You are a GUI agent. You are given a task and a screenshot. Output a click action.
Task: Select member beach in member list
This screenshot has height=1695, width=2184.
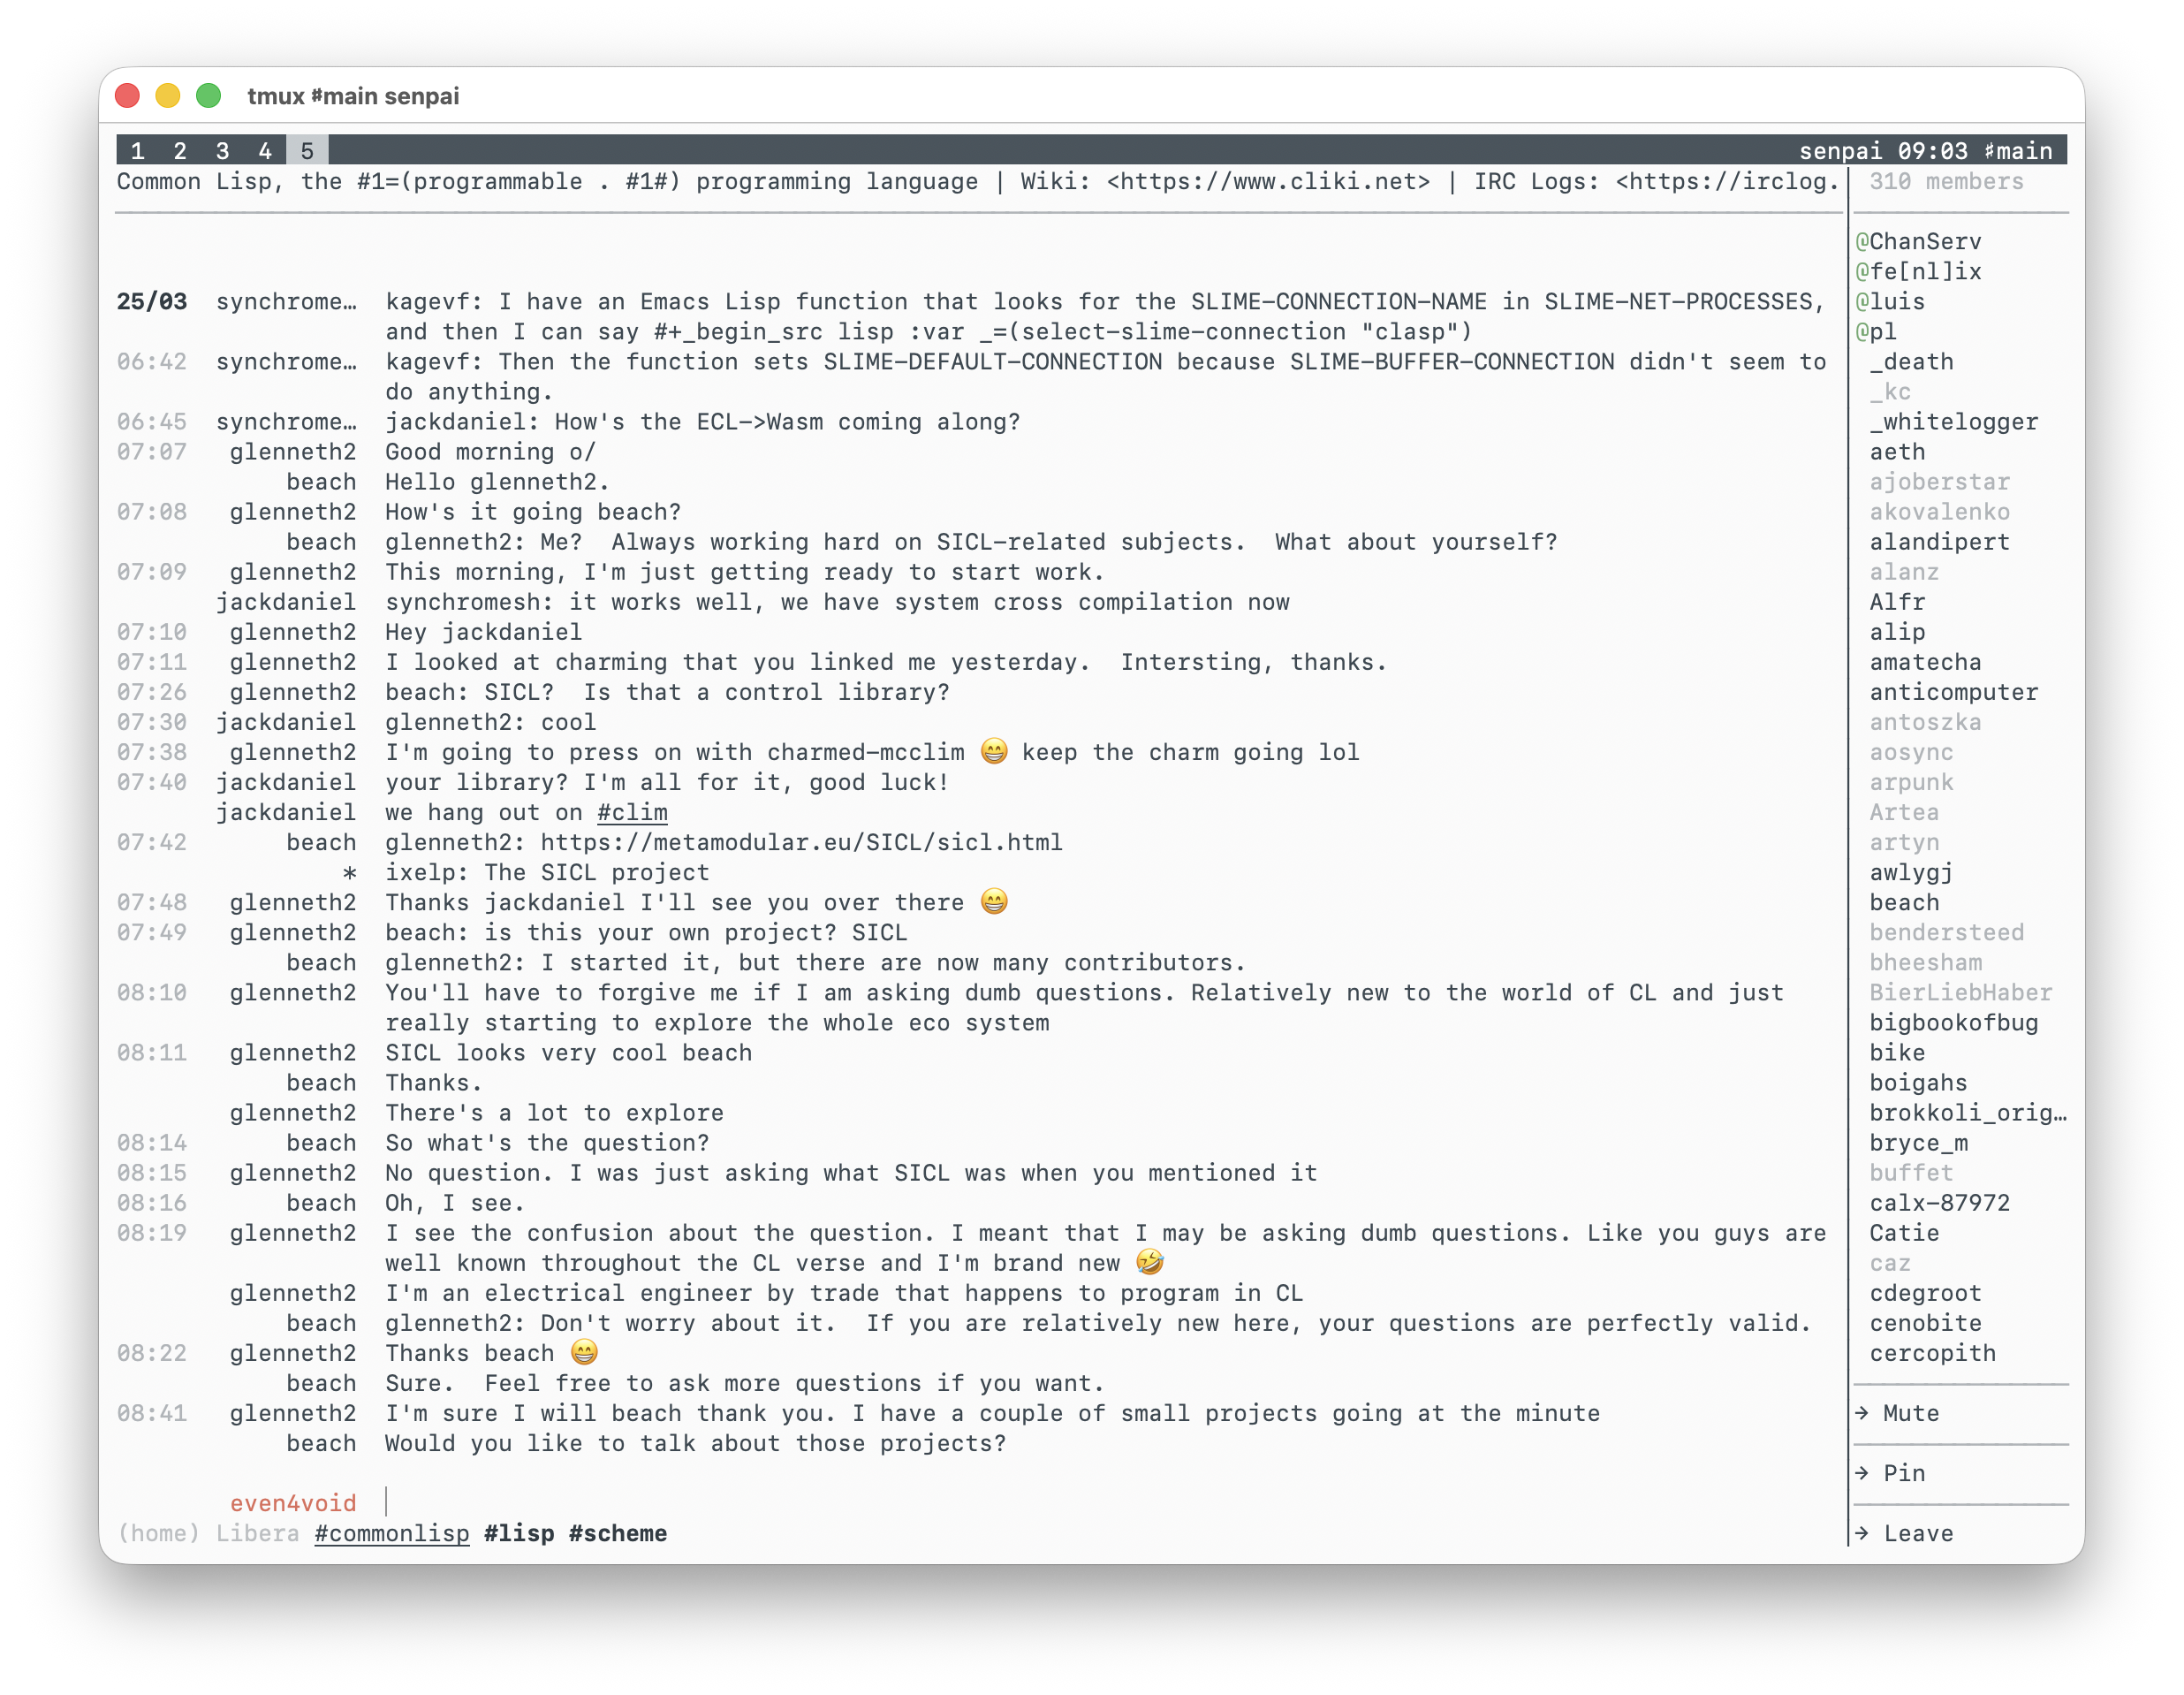point(1904,902)
